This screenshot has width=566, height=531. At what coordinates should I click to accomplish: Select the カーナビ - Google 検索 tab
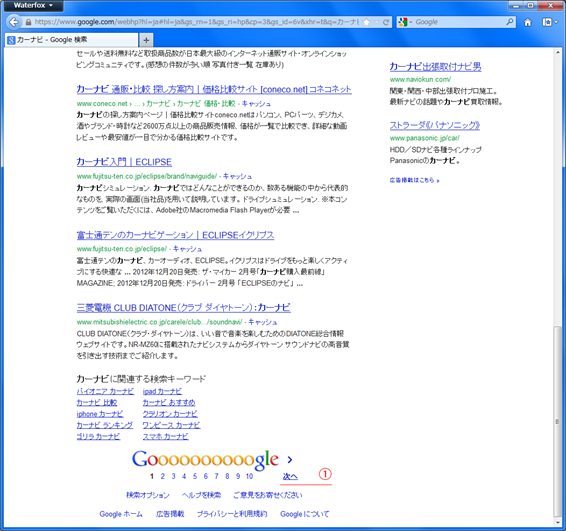[71, 40]
